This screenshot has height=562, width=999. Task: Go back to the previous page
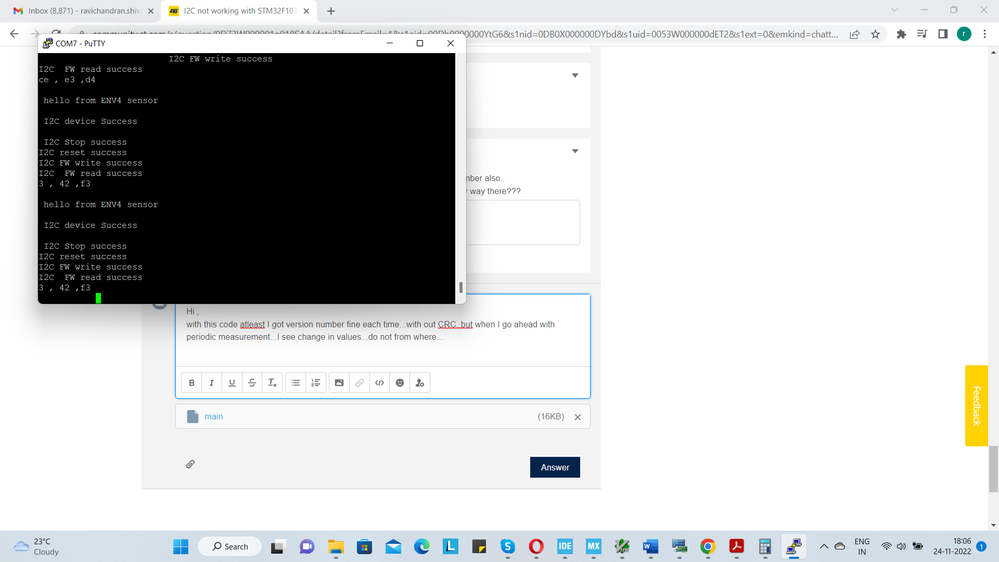pos(14,34)
